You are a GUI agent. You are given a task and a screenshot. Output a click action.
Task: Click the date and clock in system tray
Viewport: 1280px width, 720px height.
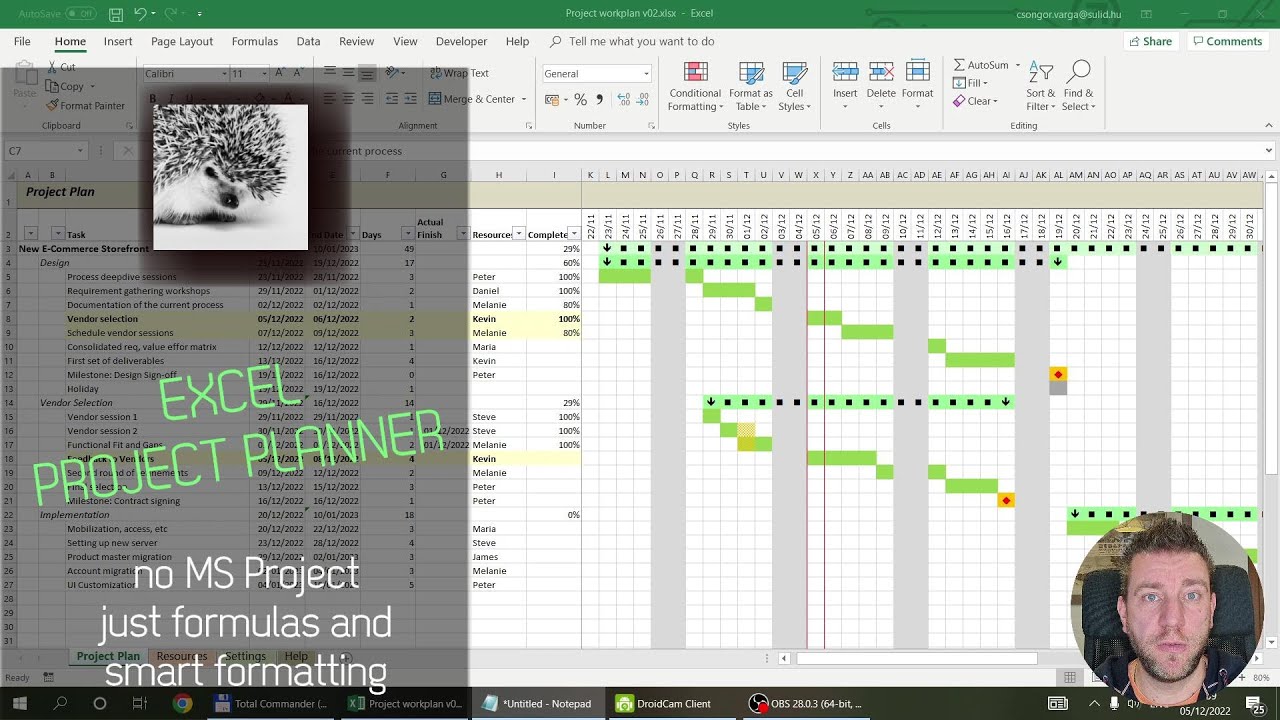pyautogui.click(x=1204, y=710)
